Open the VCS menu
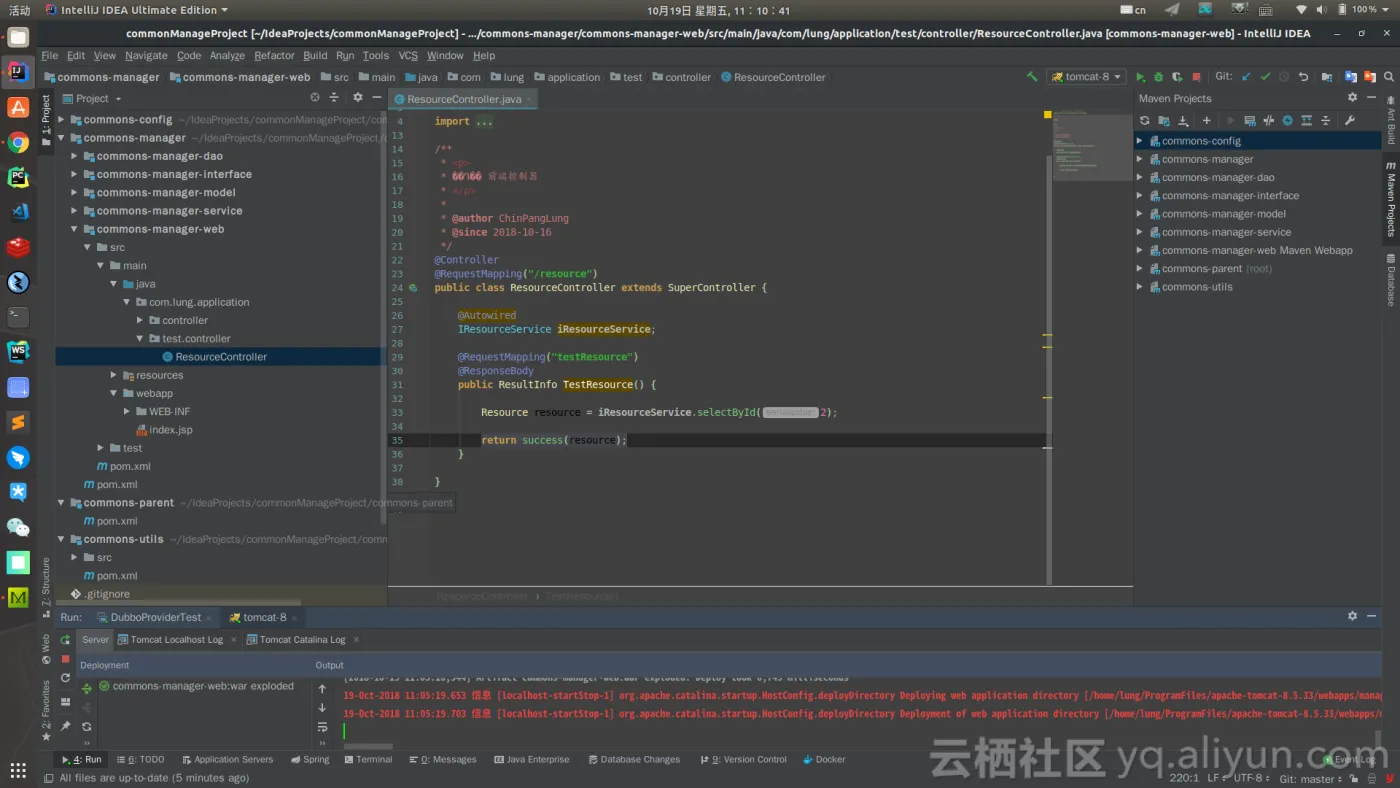 tap(408, 56)
